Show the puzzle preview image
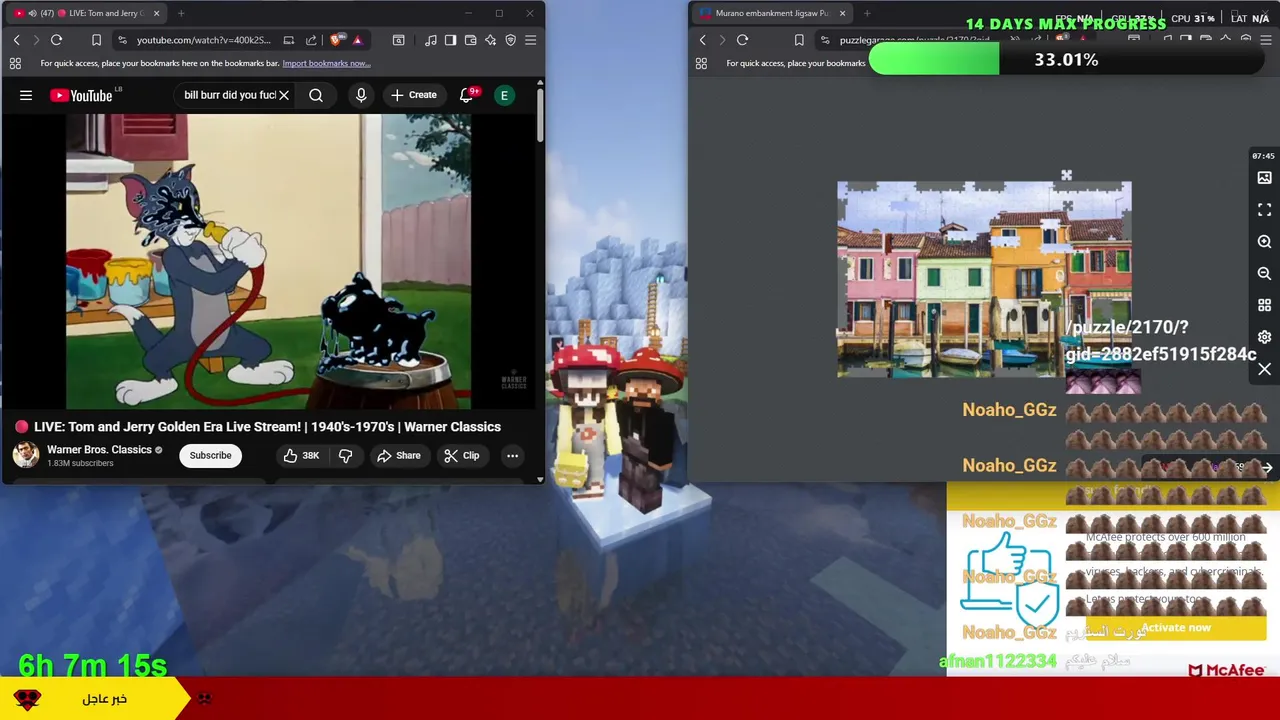1280x720 pixels. pyautogui.click(x=1264, y=178)
